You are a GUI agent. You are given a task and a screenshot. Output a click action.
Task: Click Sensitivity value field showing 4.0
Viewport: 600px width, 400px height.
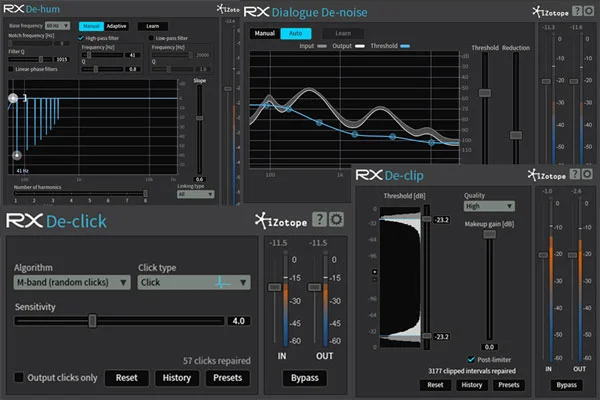coord(238,321)
